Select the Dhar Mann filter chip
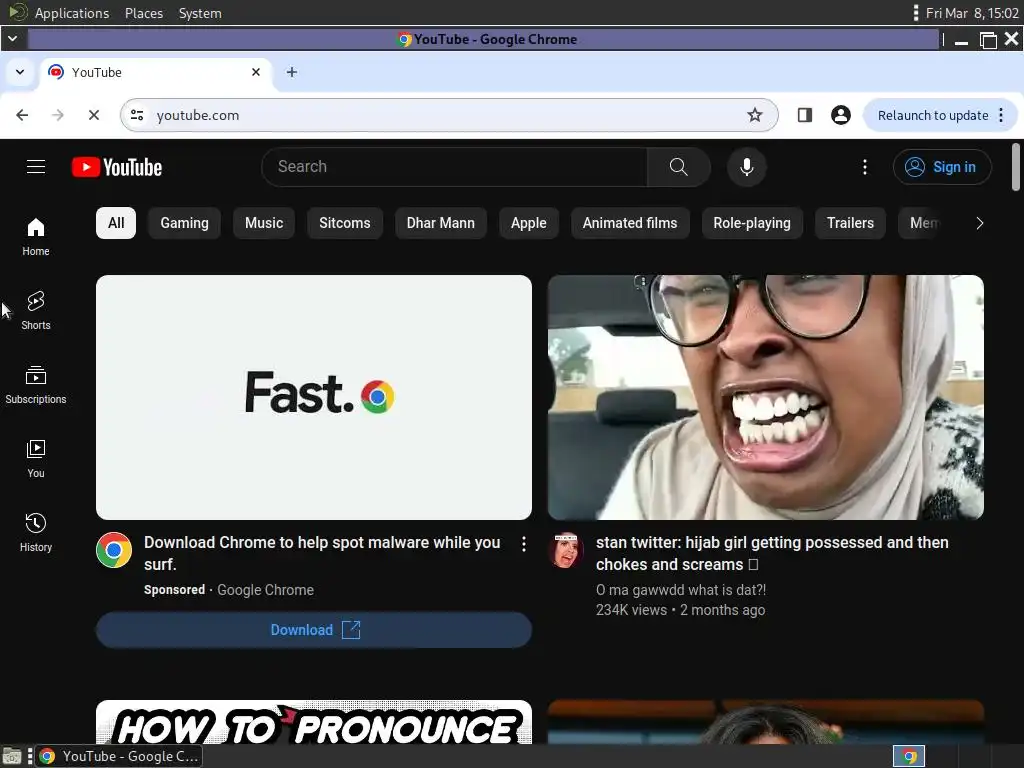 pos(441,223)
